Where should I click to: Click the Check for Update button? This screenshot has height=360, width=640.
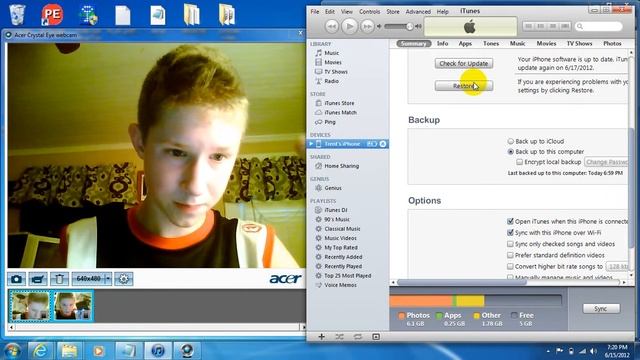pyautogui.click(x=464, y=64)
